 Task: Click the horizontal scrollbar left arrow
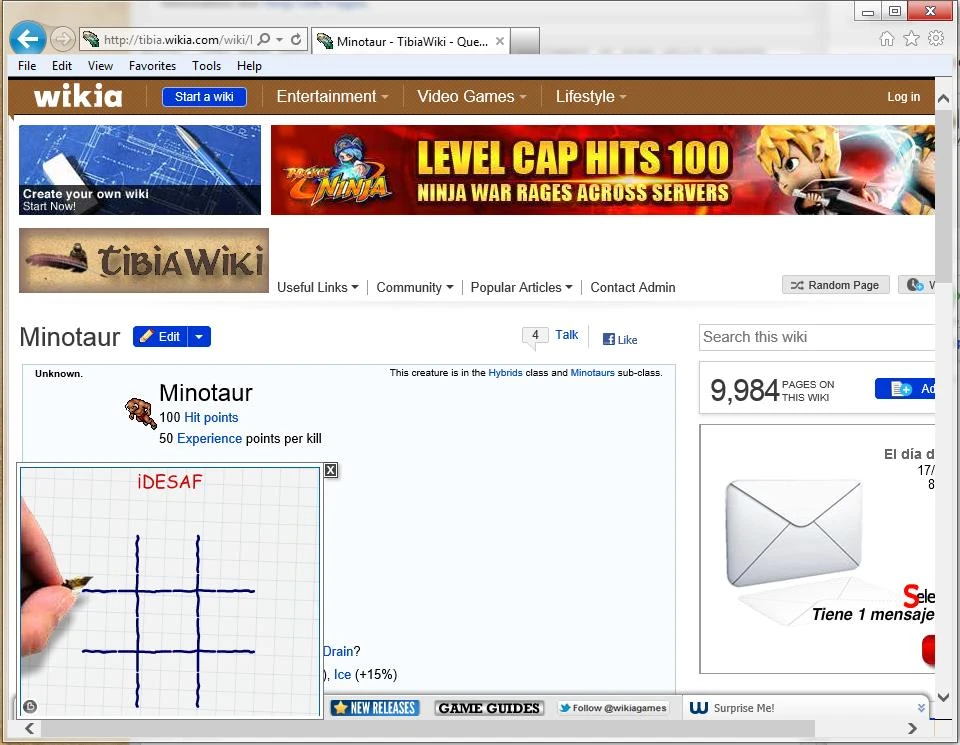(29, 728)
